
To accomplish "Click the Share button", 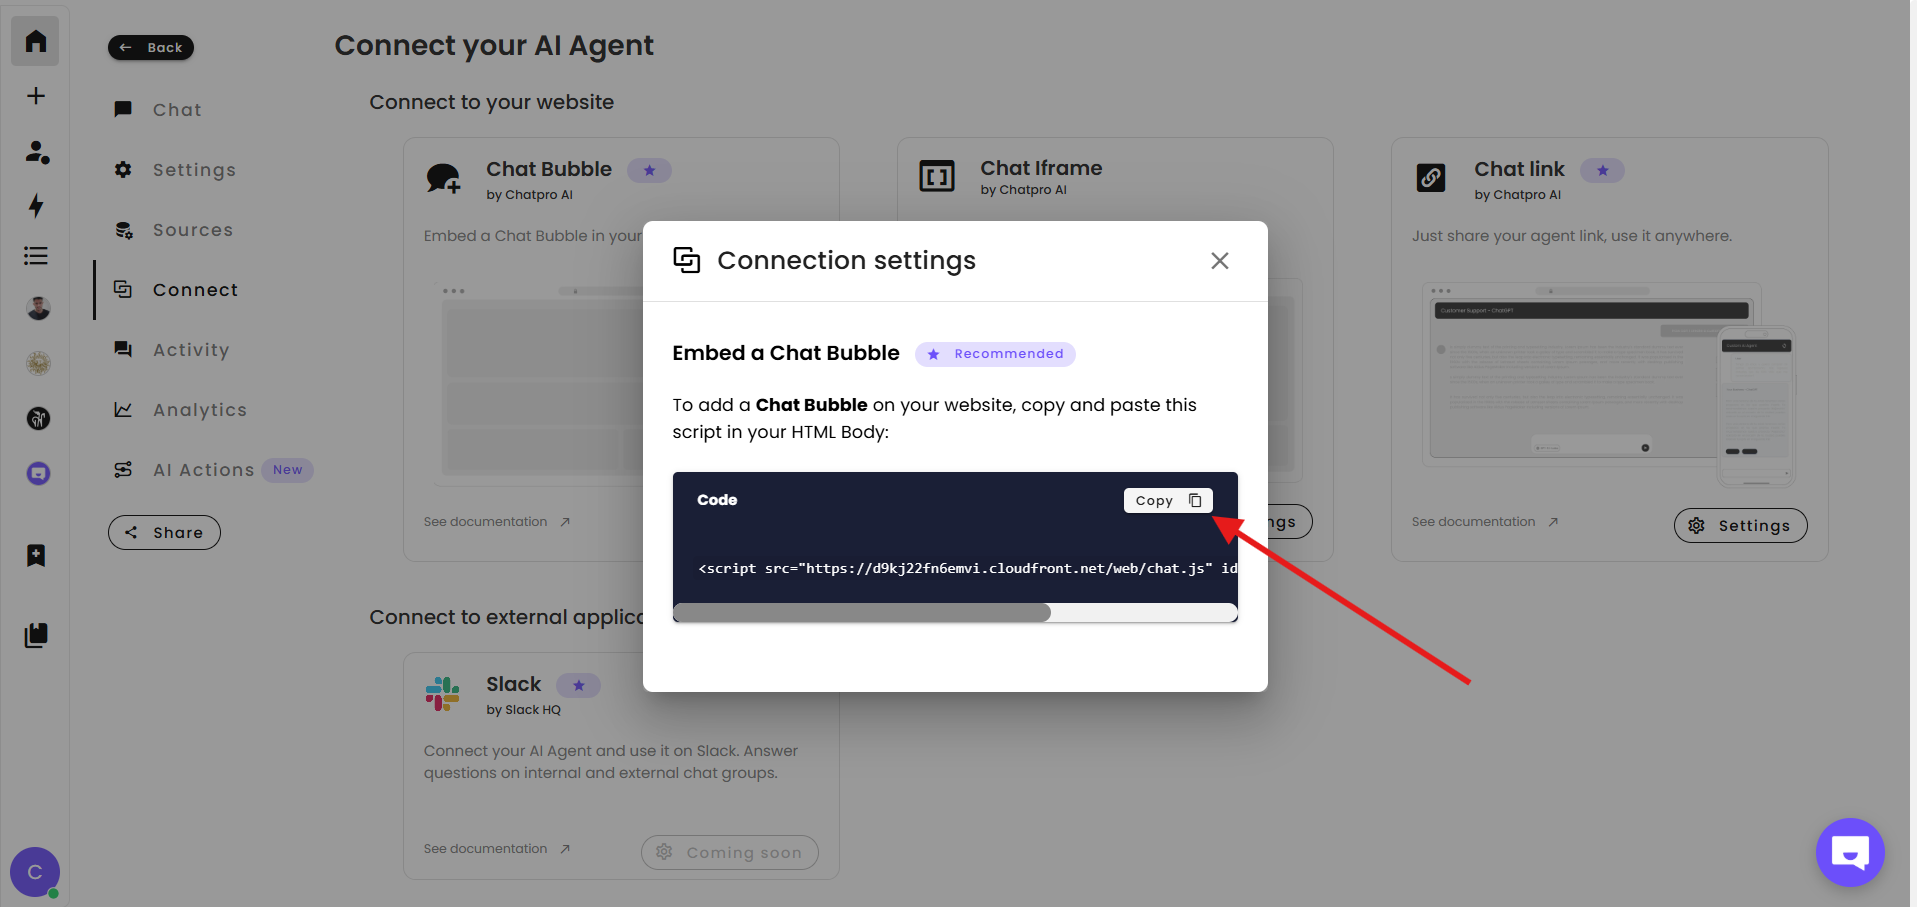I will pyautogui.click(x=164, y=533).
